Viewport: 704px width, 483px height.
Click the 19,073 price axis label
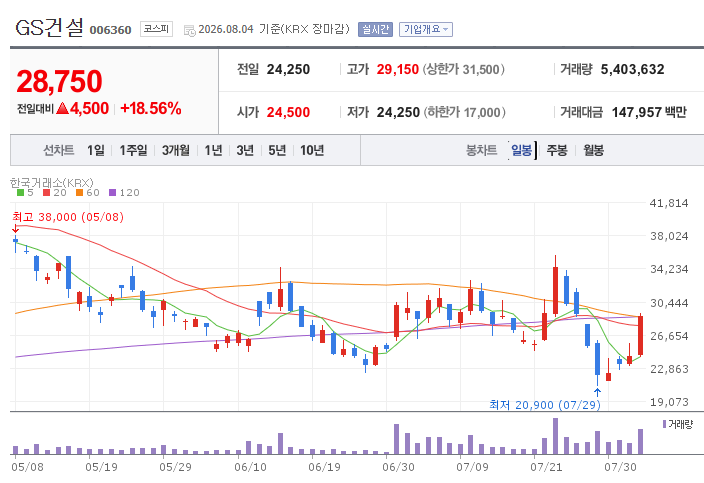pyautogui.click(x=669, y=402)
